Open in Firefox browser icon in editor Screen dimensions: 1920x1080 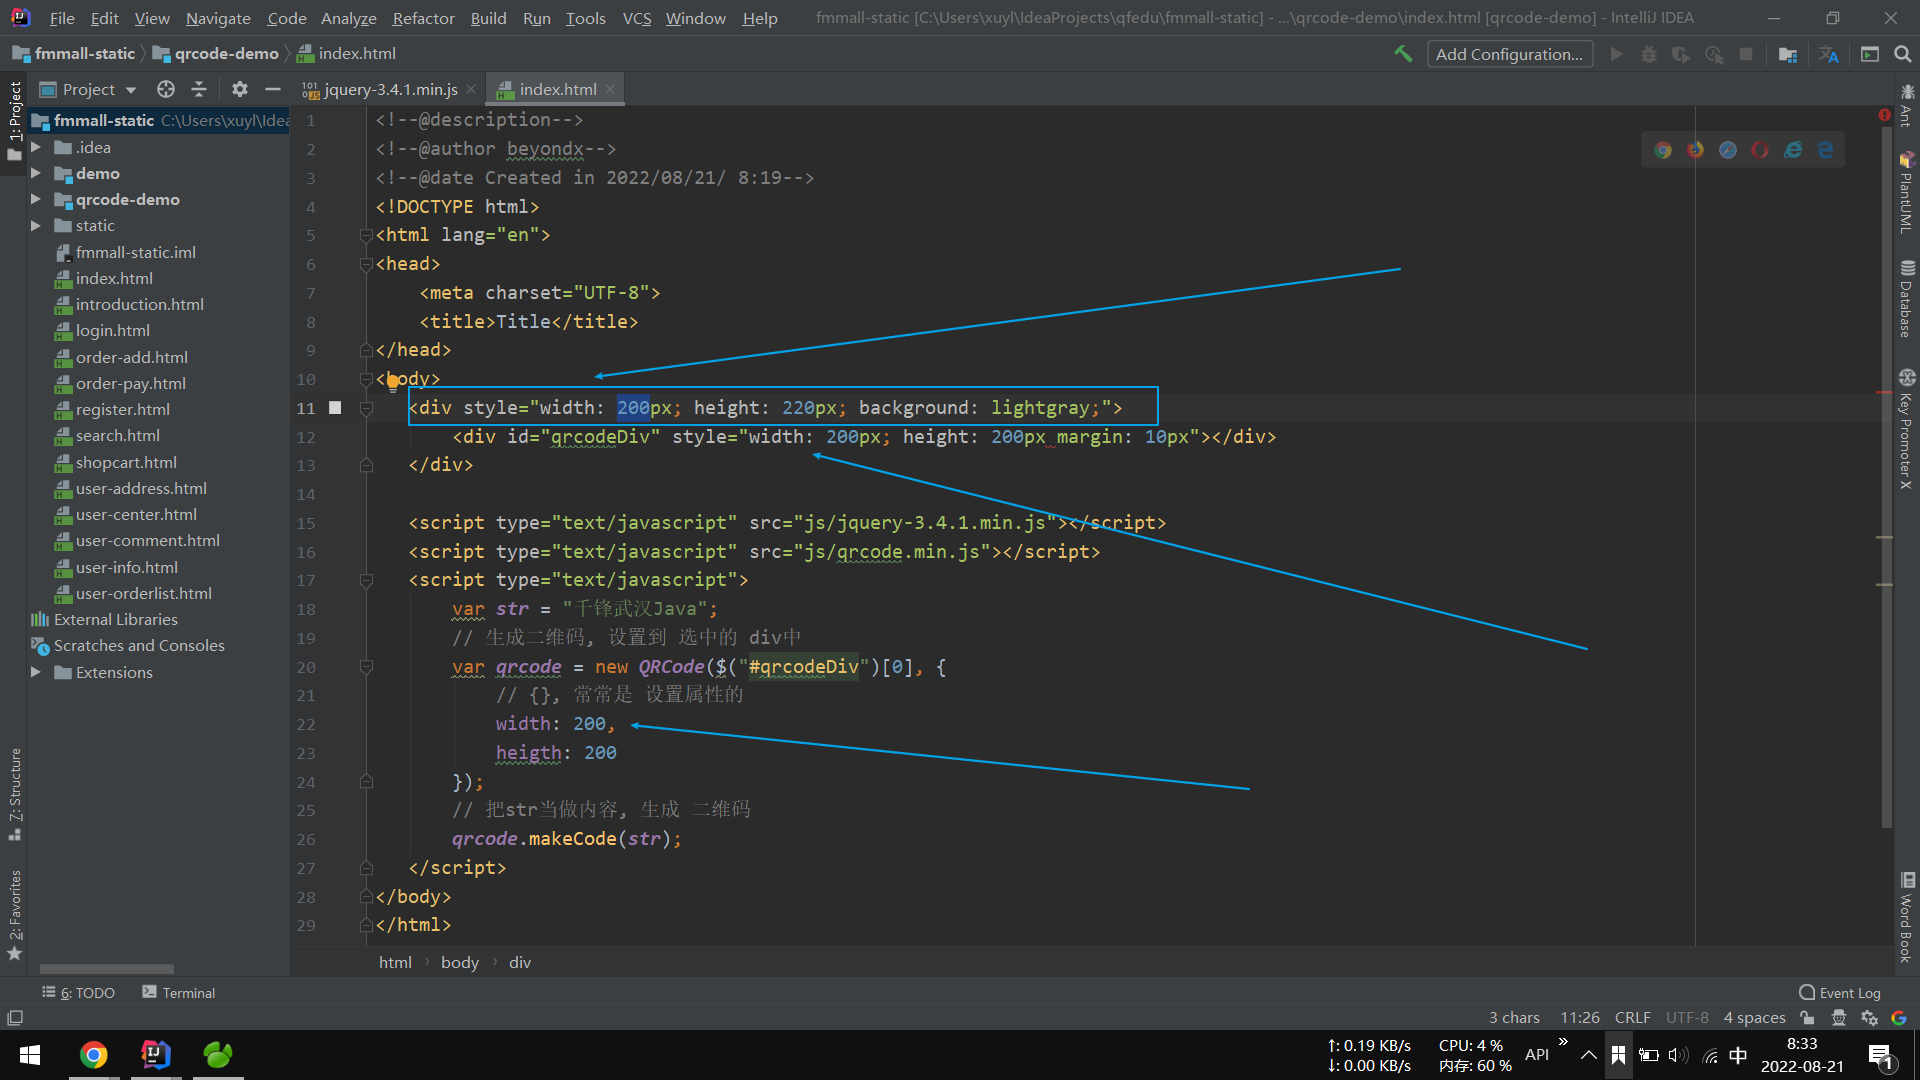pyautogui.click(x=1695, y=150)
